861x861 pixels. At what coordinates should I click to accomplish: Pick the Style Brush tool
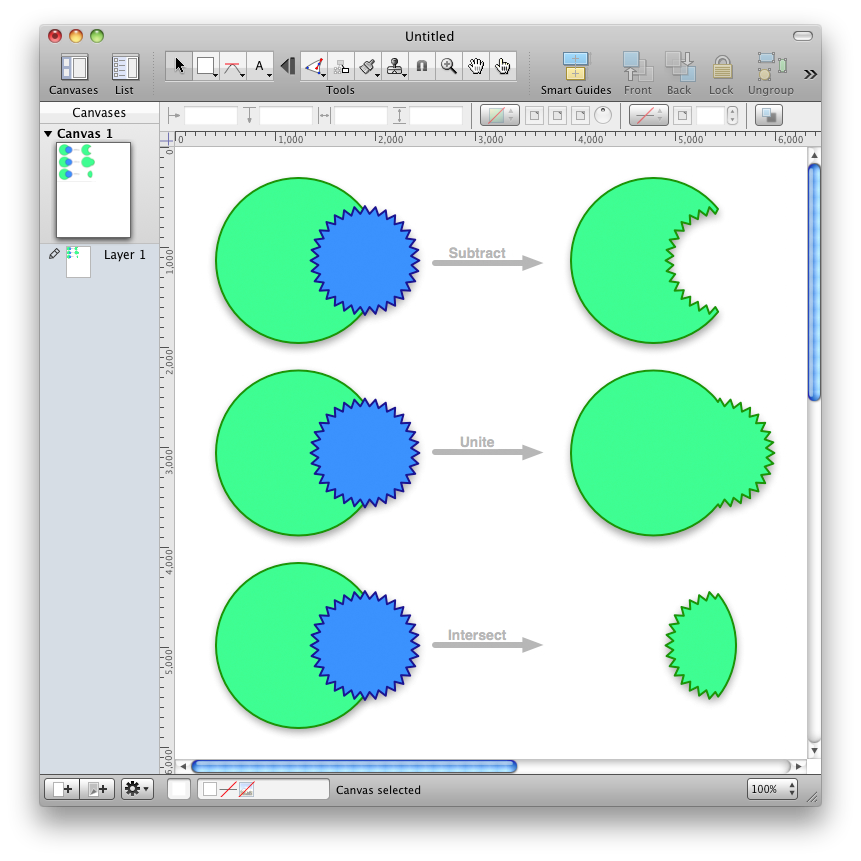[368, 66]
